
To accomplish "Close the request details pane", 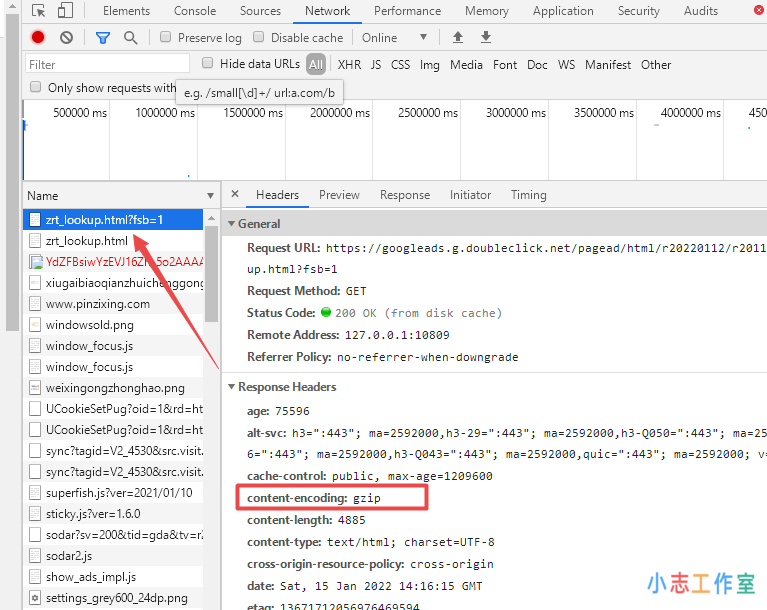I will click(234, 195).
